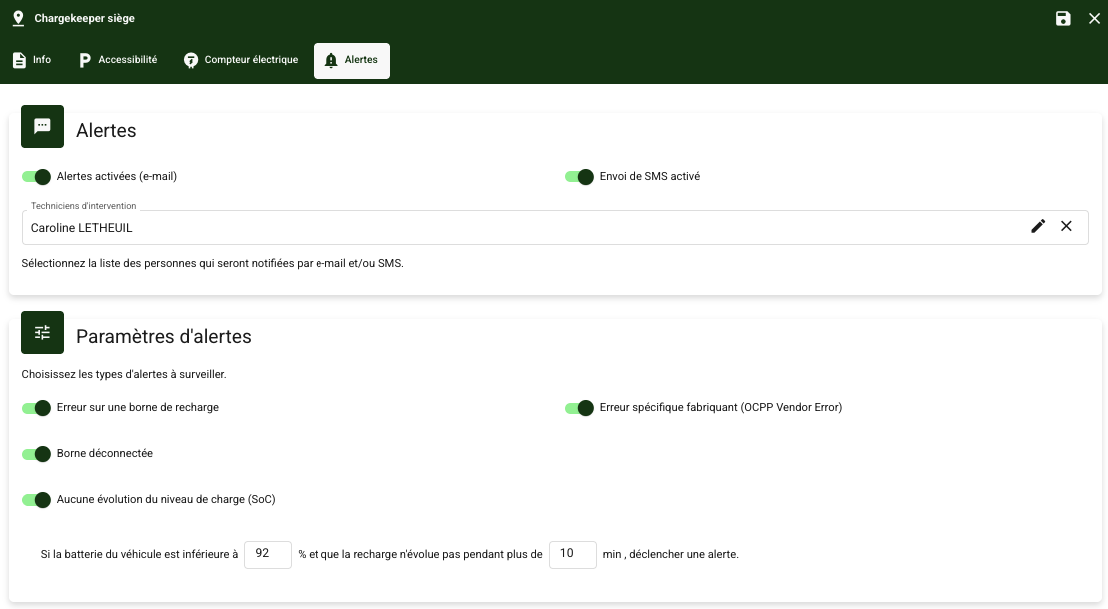Select the Alertes tab
The image size is (1108, 609).
(x=351, y=60)
